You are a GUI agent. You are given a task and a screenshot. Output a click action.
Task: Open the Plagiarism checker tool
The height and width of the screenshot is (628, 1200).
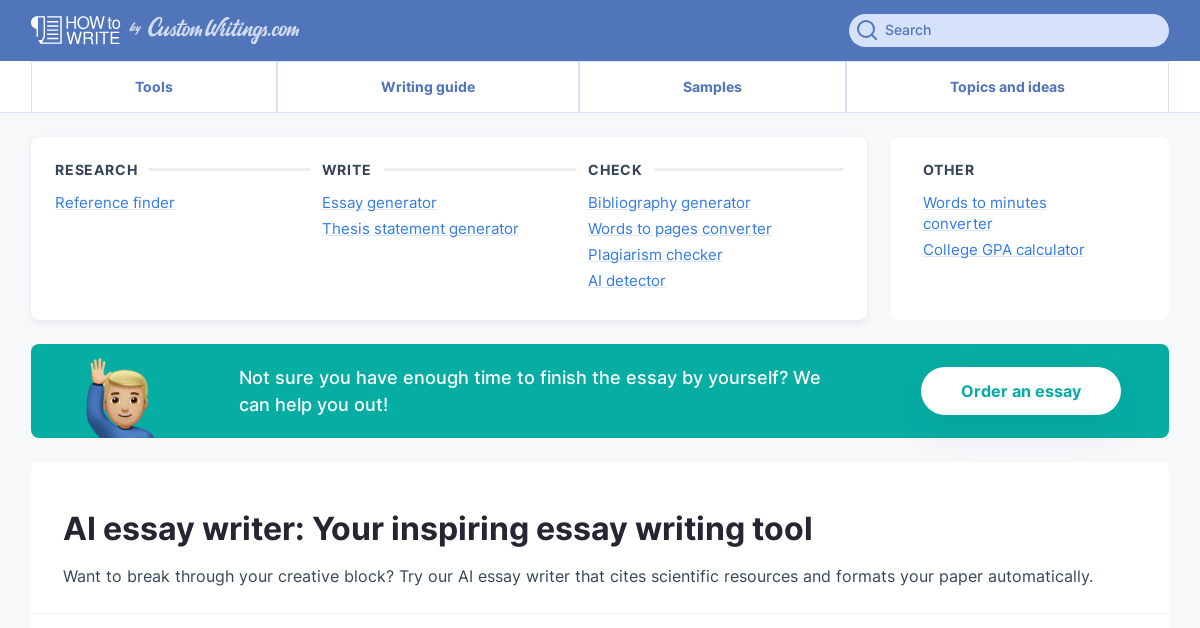(x=655, y=255)
